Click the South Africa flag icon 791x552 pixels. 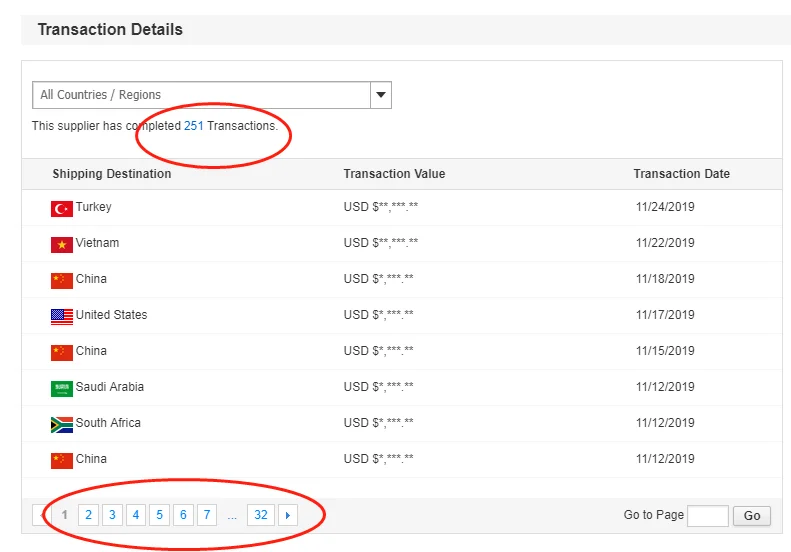(62, 425)
